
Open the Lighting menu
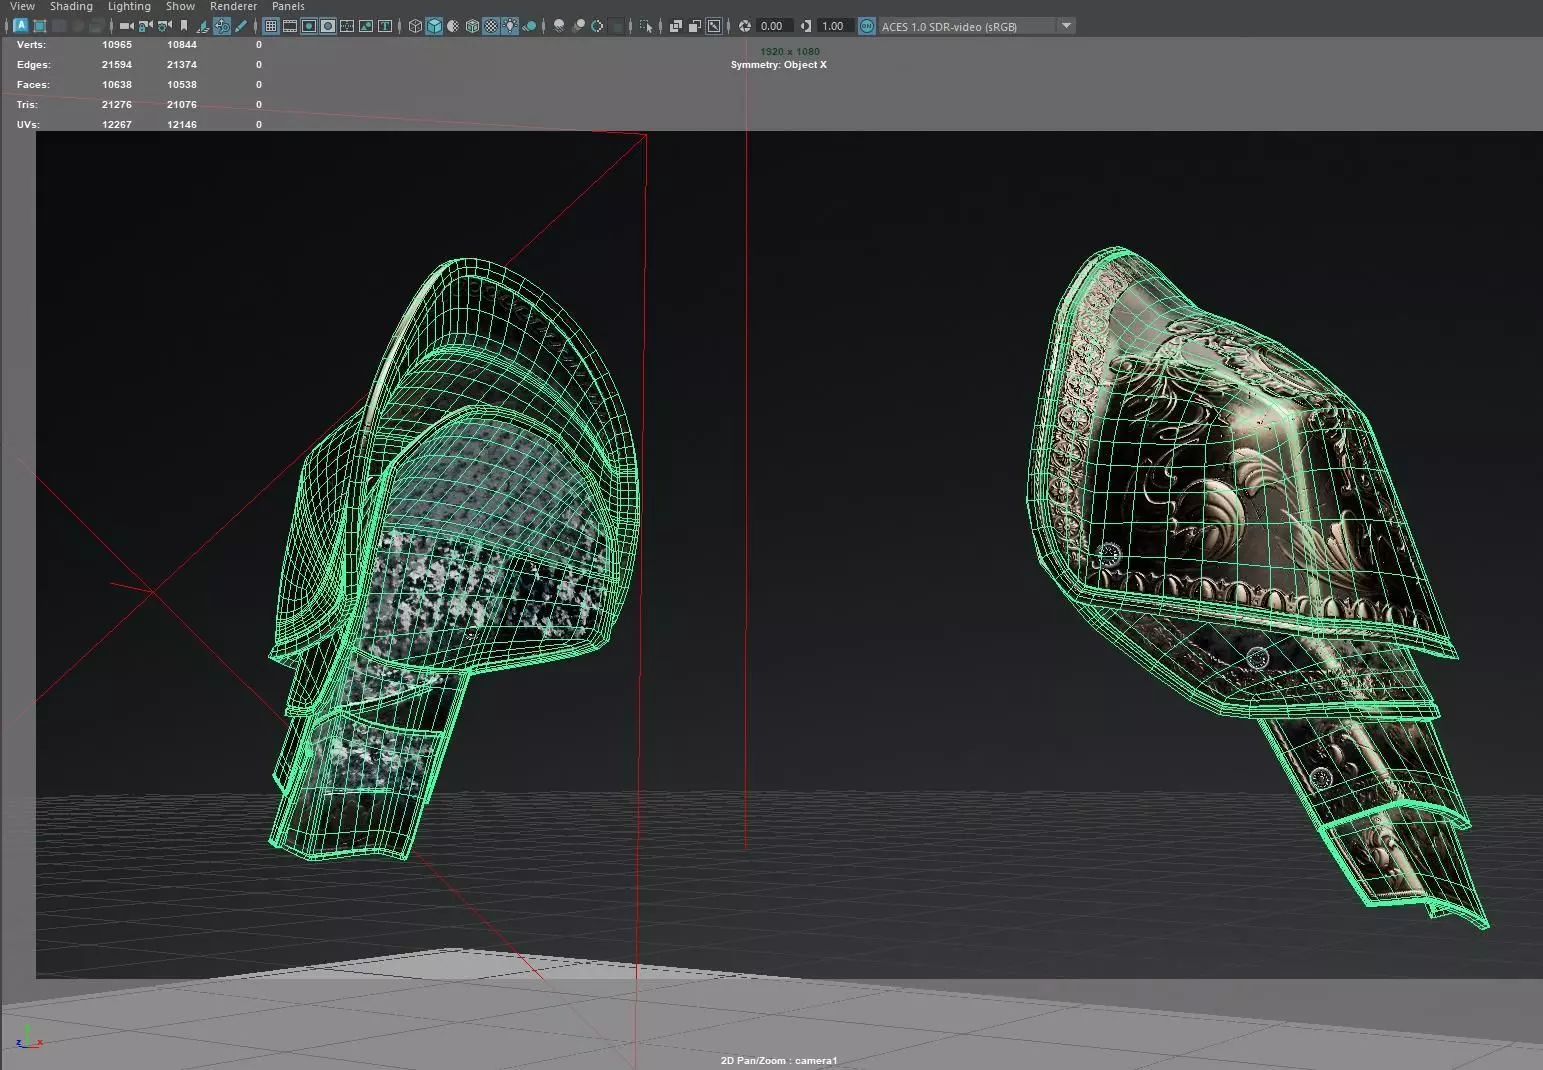129,6
